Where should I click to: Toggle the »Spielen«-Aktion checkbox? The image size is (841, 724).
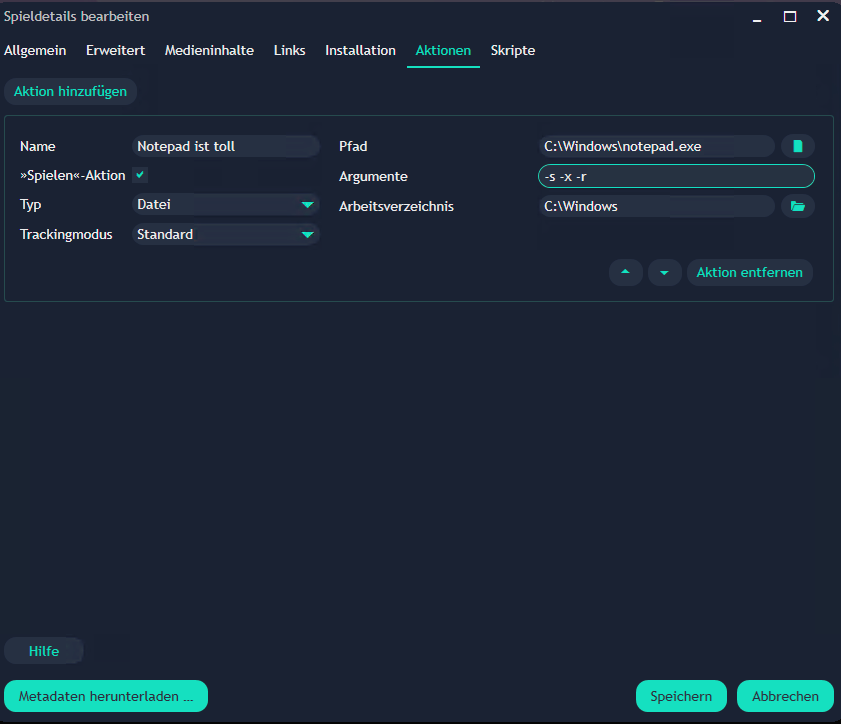click(x=140, y=175)
